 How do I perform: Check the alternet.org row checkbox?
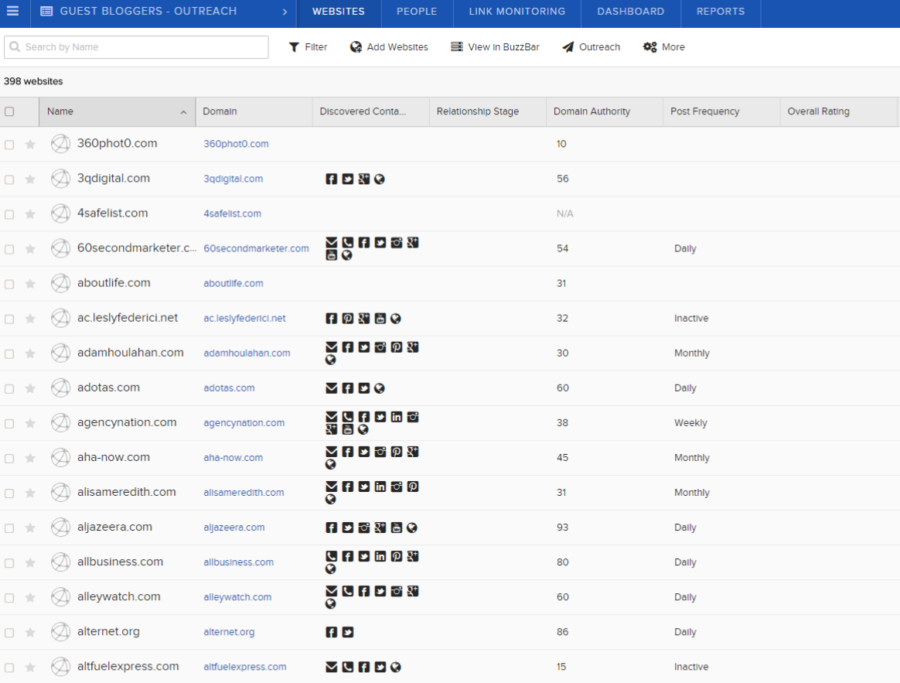[x=9, y=632]
